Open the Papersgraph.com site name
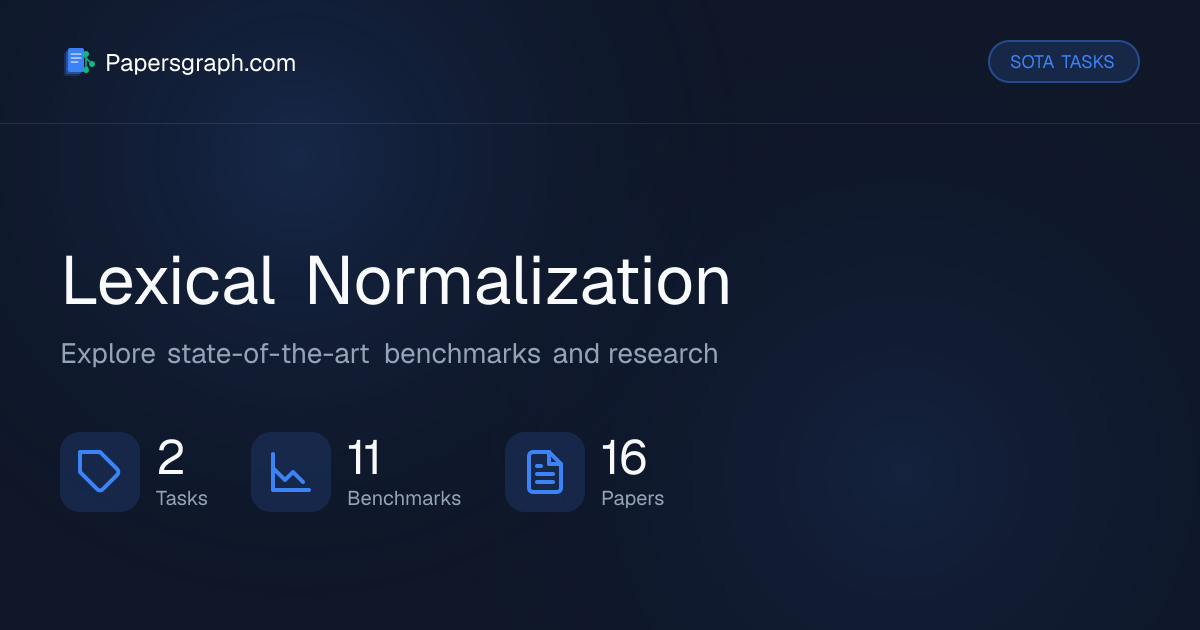Viewport: 1200px width, 630px height. [x=200, y=63]
